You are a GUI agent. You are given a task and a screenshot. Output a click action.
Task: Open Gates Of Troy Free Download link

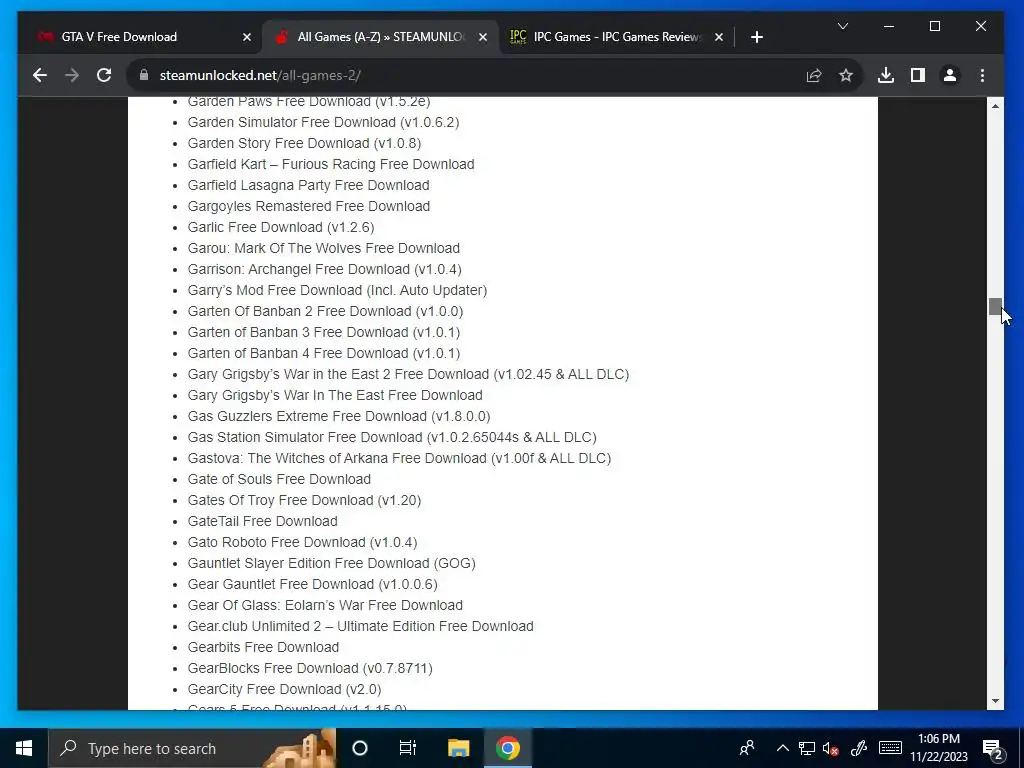[x=304, y=500]
